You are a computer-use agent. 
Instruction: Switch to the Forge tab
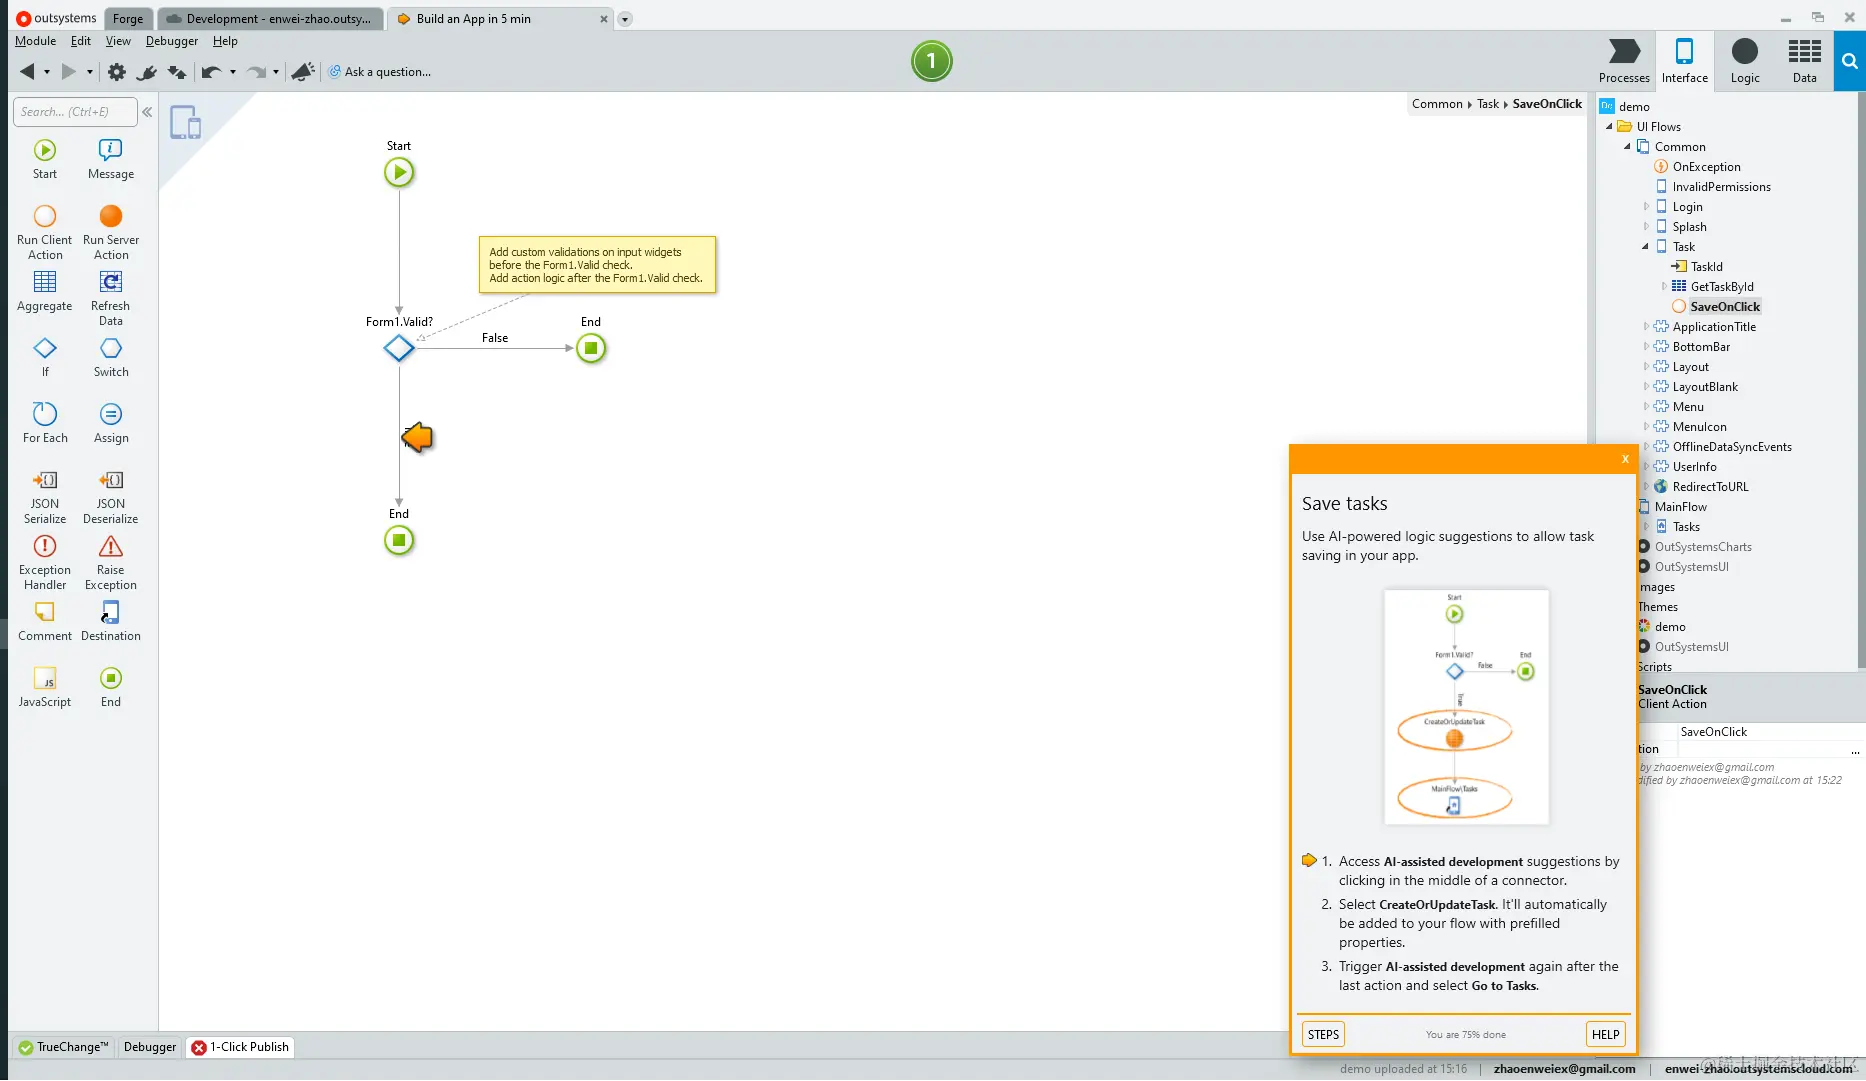point(128,18)
